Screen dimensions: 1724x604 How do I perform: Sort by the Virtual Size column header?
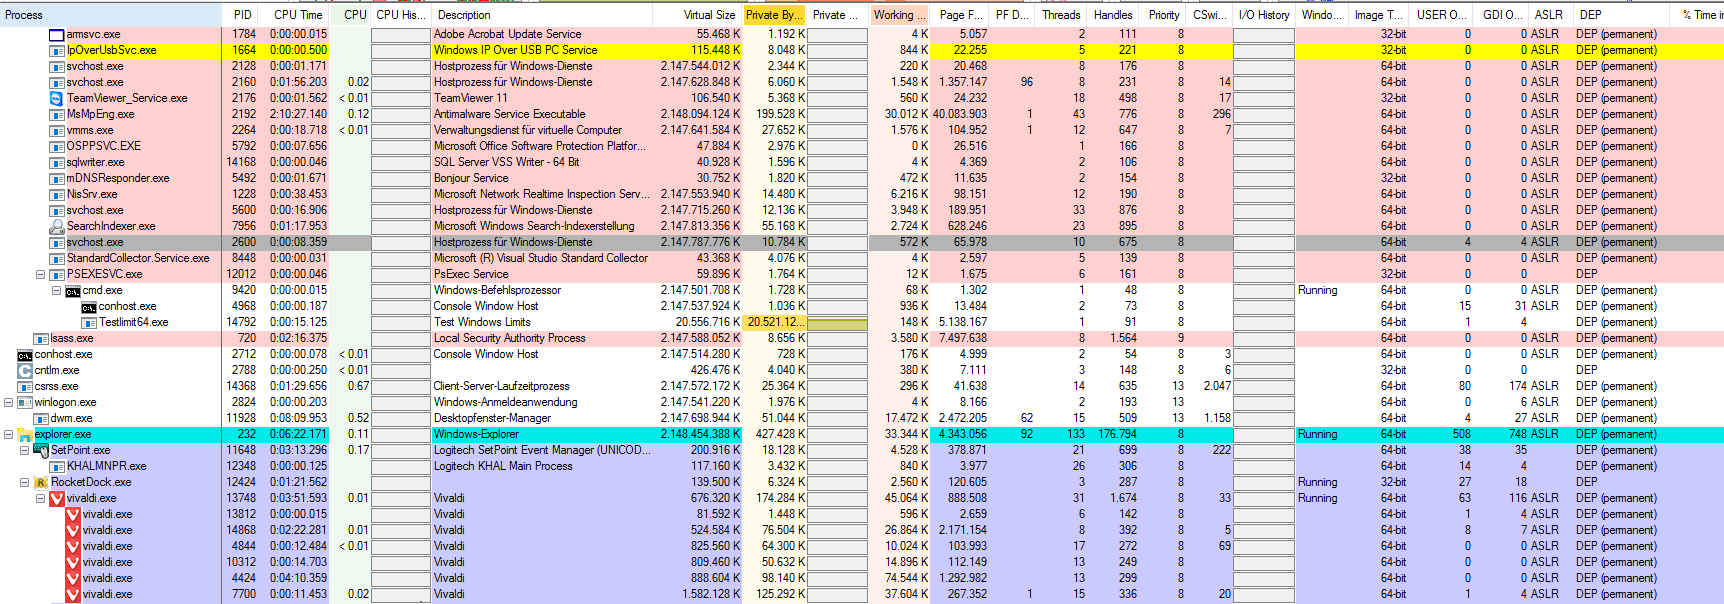point(698,14)
